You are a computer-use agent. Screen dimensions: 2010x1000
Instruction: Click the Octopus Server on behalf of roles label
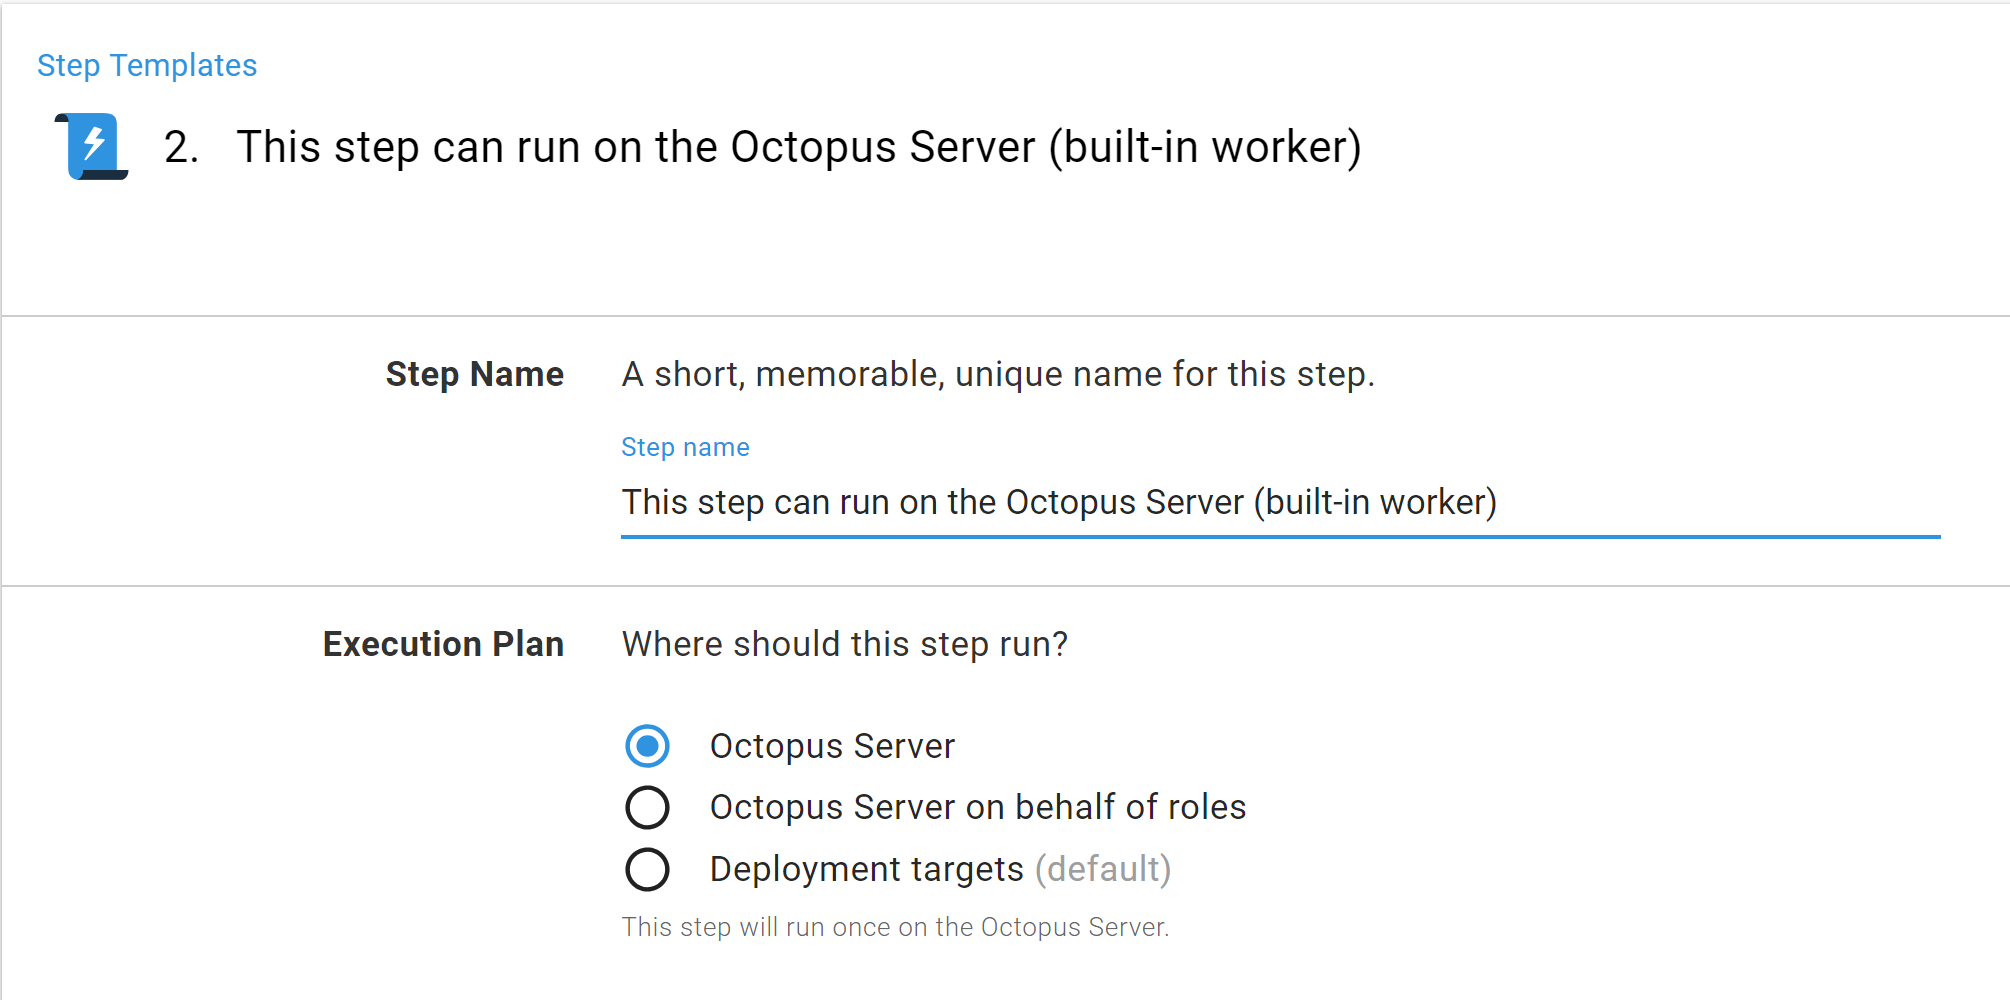tap(977, 807)
